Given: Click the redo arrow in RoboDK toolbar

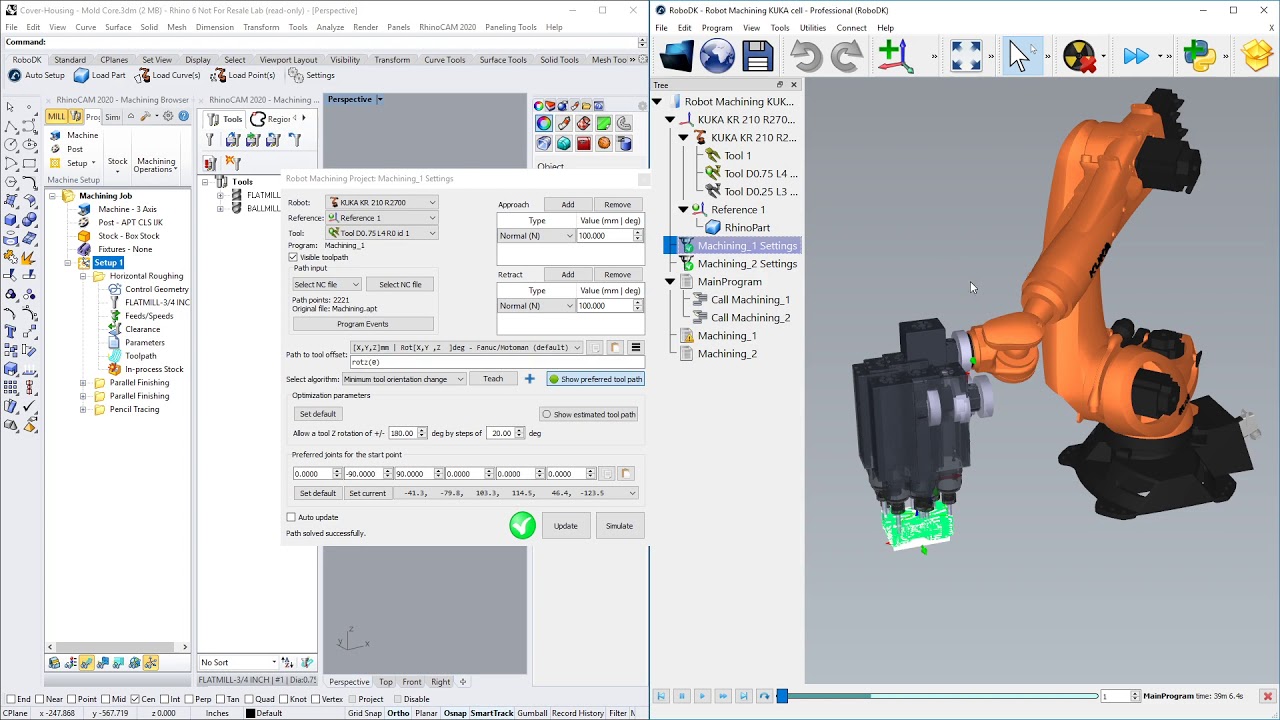Looking at the screenshot, I should point(847,56).
